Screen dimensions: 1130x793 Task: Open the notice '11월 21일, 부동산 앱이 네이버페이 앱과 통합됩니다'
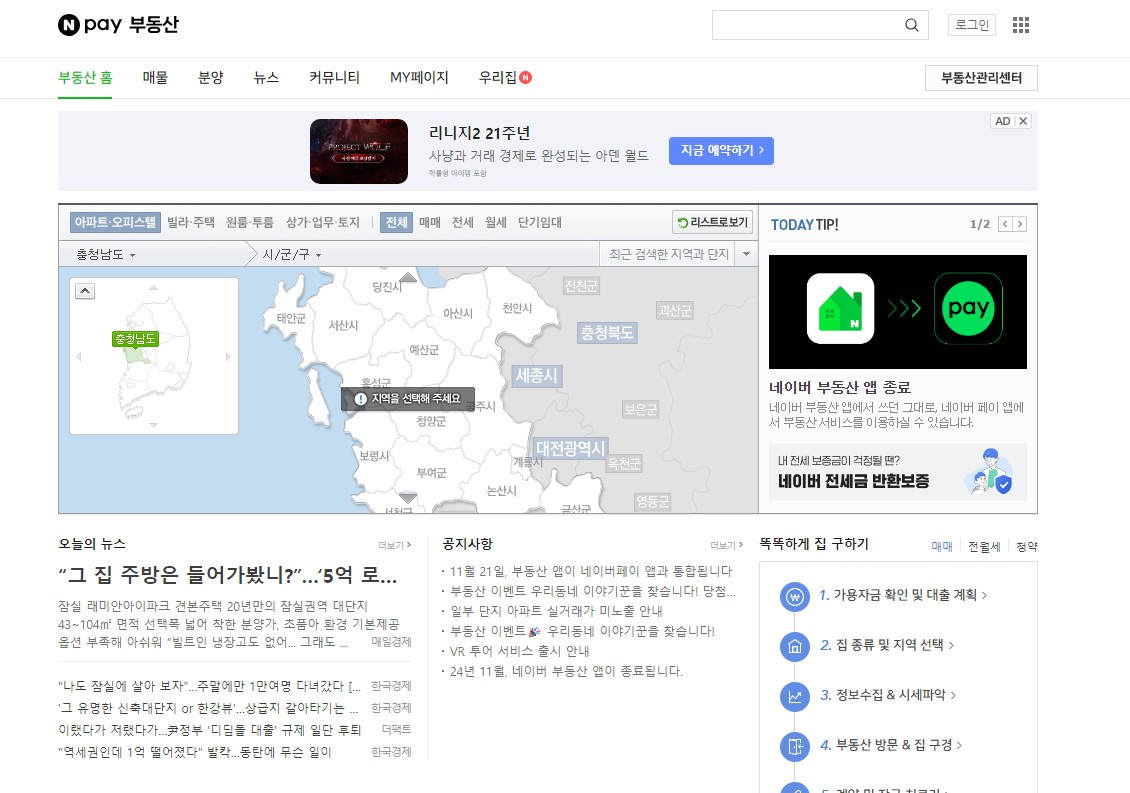click(591, 571)
